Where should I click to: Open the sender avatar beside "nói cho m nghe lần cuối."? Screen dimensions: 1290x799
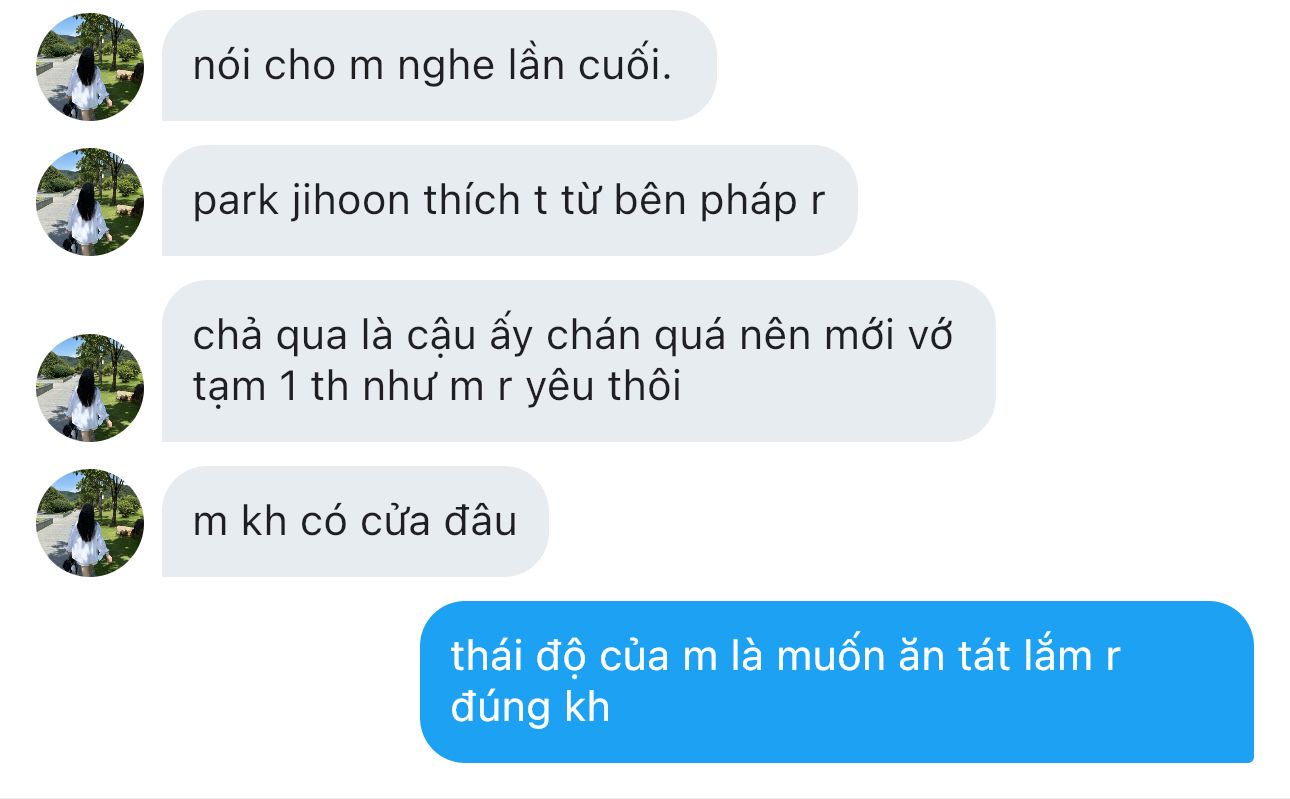coord(90,66)
